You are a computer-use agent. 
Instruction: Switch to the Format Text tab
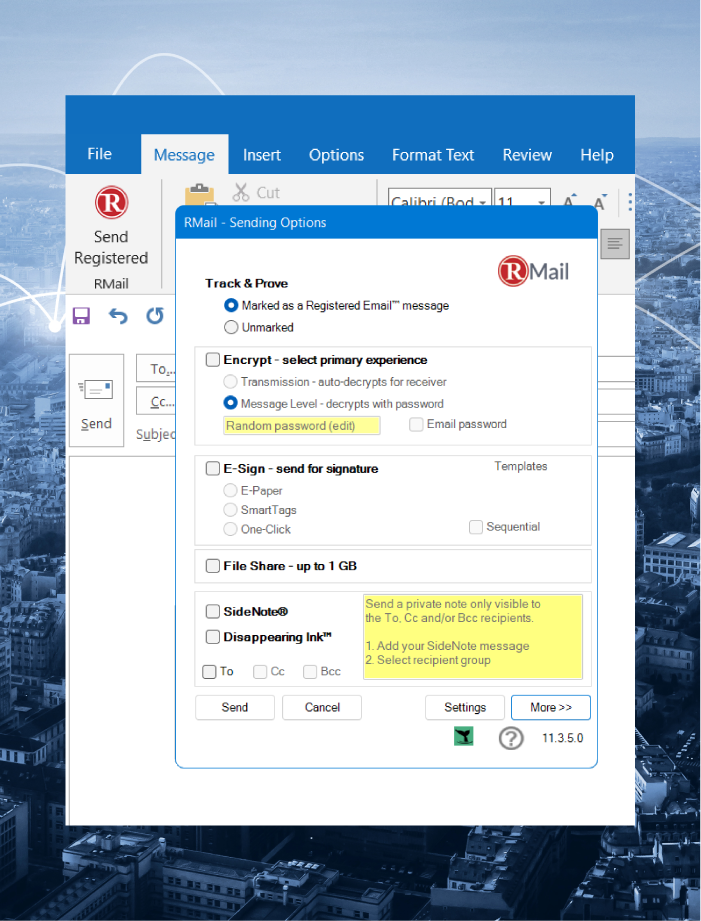point(433,155)
